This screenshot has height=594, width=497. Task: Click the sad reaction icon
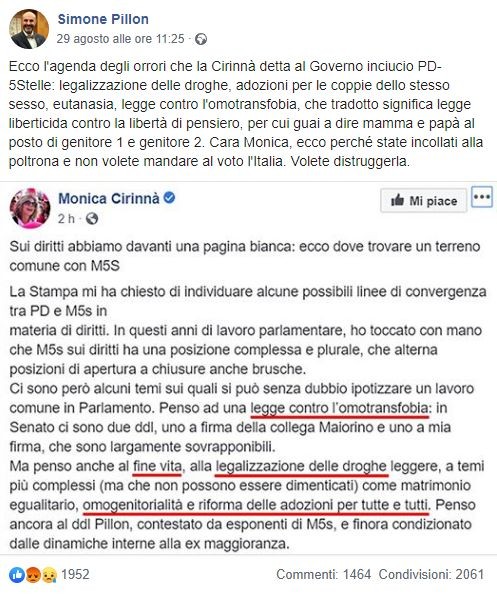coord(49,575)
